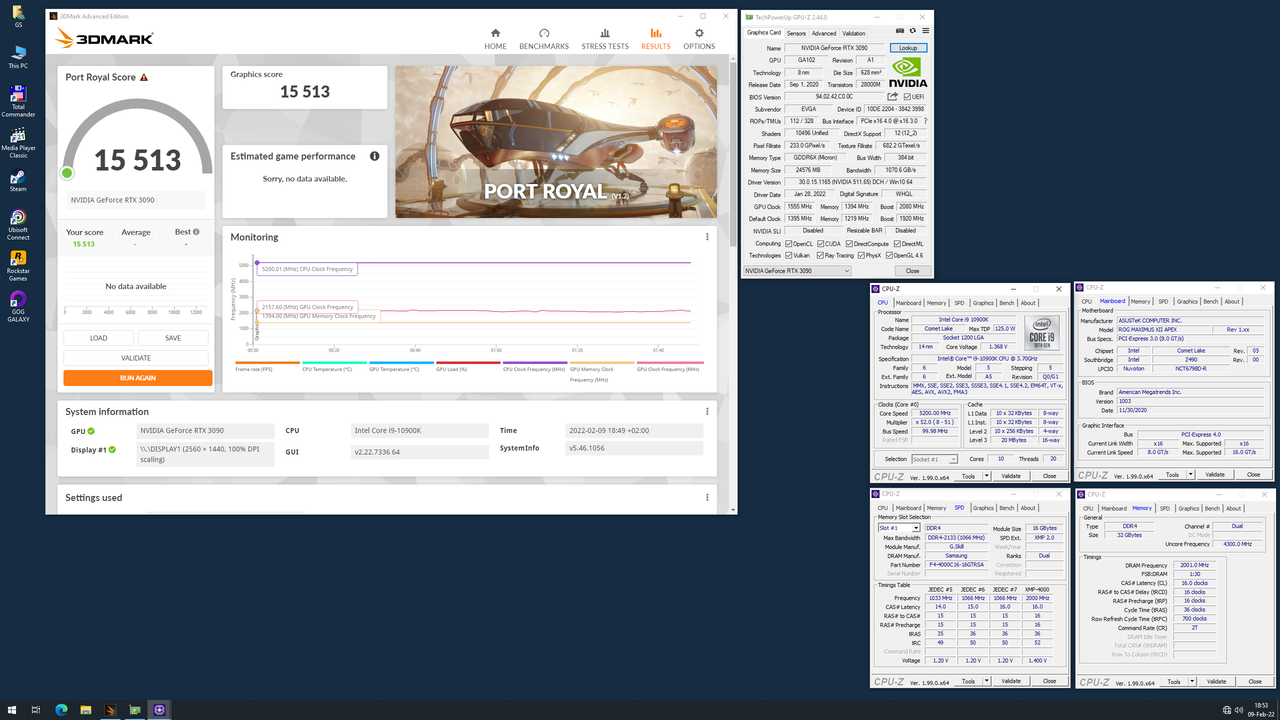
Task: Click the warning icon beside Port Royal Score
Action: [144, 77]
